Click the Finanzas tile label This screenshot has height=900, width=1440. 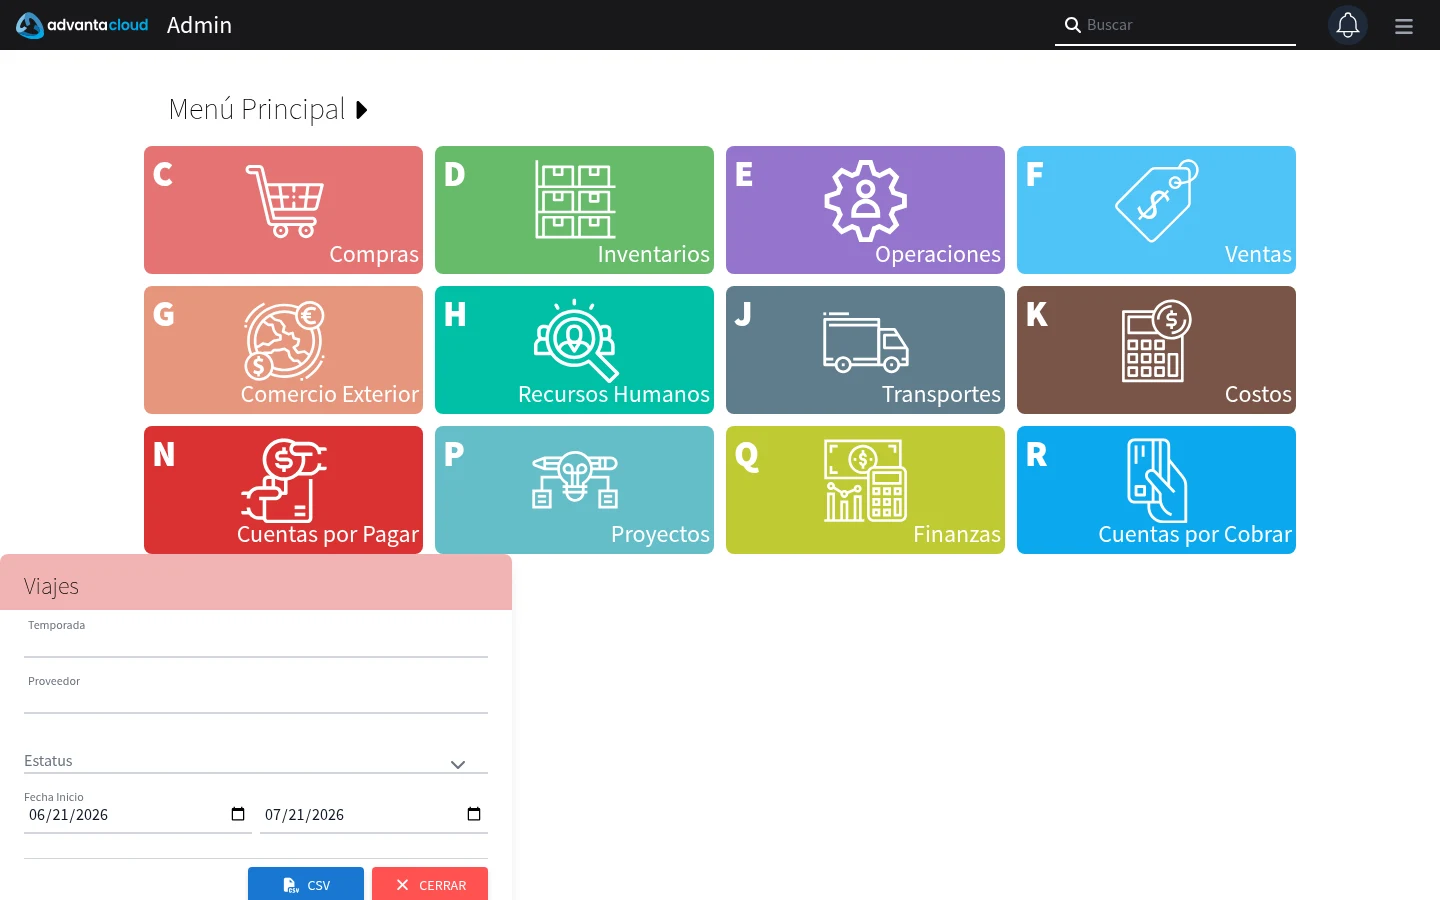click(x=957, y=534)
